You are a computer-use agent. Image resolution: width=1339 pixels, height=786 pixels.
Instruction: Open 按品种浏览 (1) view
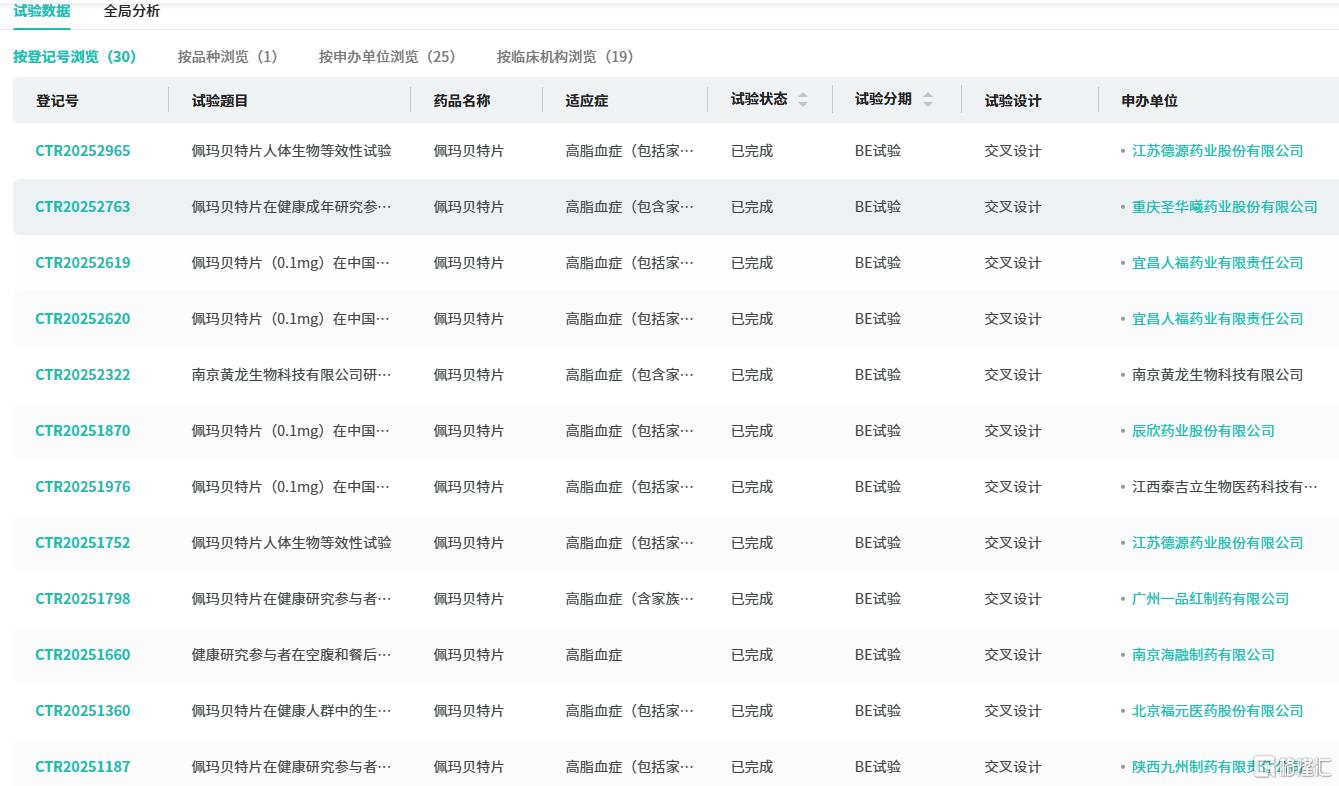tap(227, 57)
